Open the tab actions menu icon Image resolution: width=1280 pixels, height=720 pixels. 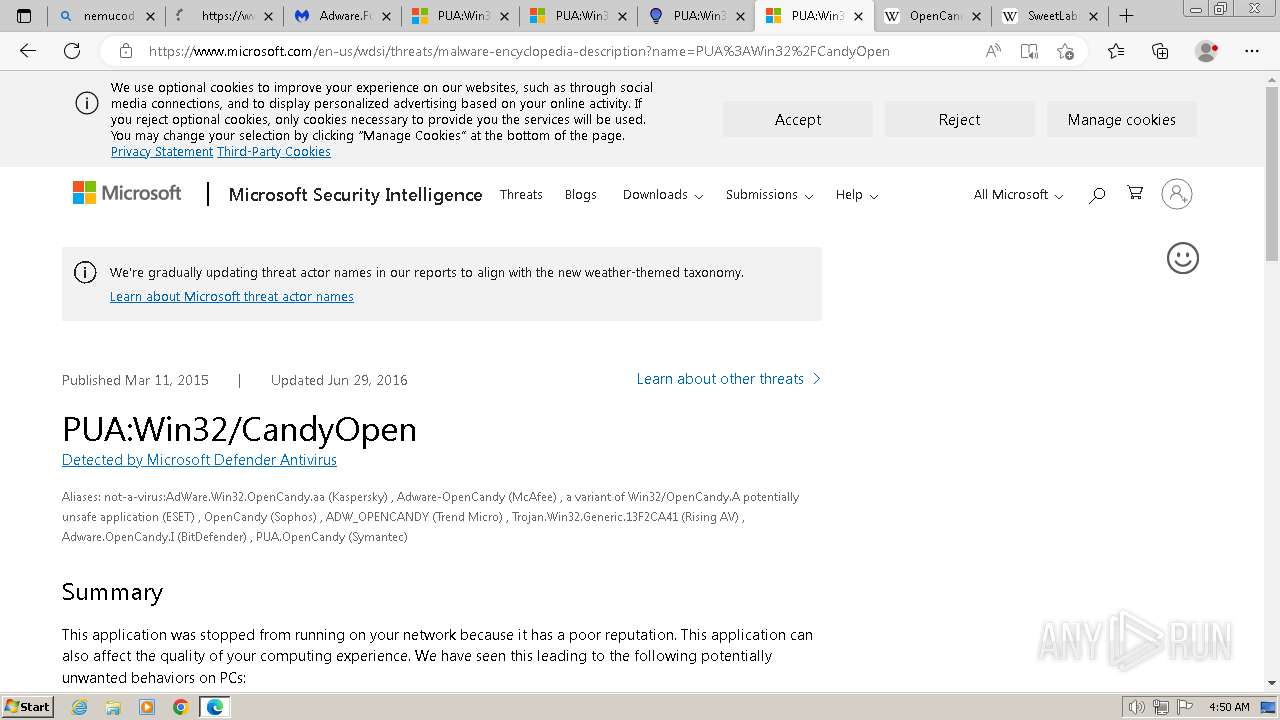tap(24, 16)
